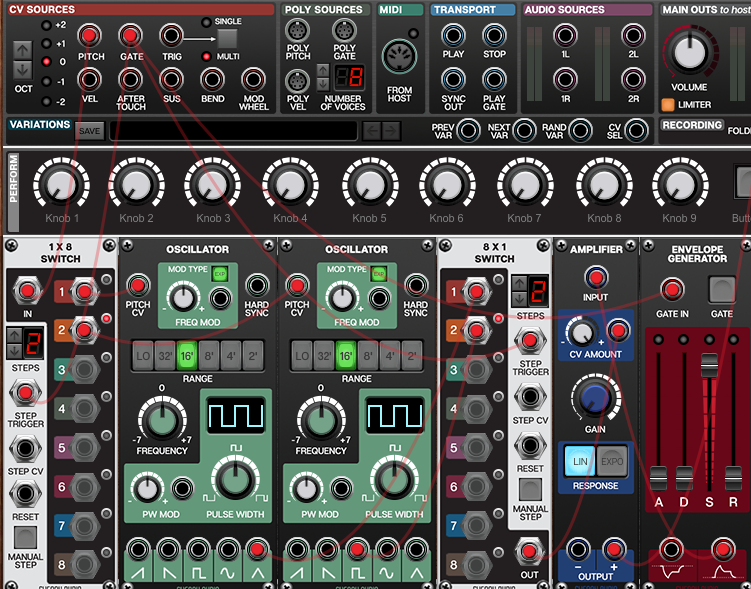This screenshot has width=751, height=589.
Task: Click the variations SAVE button
Action: (x=90, y=131)
